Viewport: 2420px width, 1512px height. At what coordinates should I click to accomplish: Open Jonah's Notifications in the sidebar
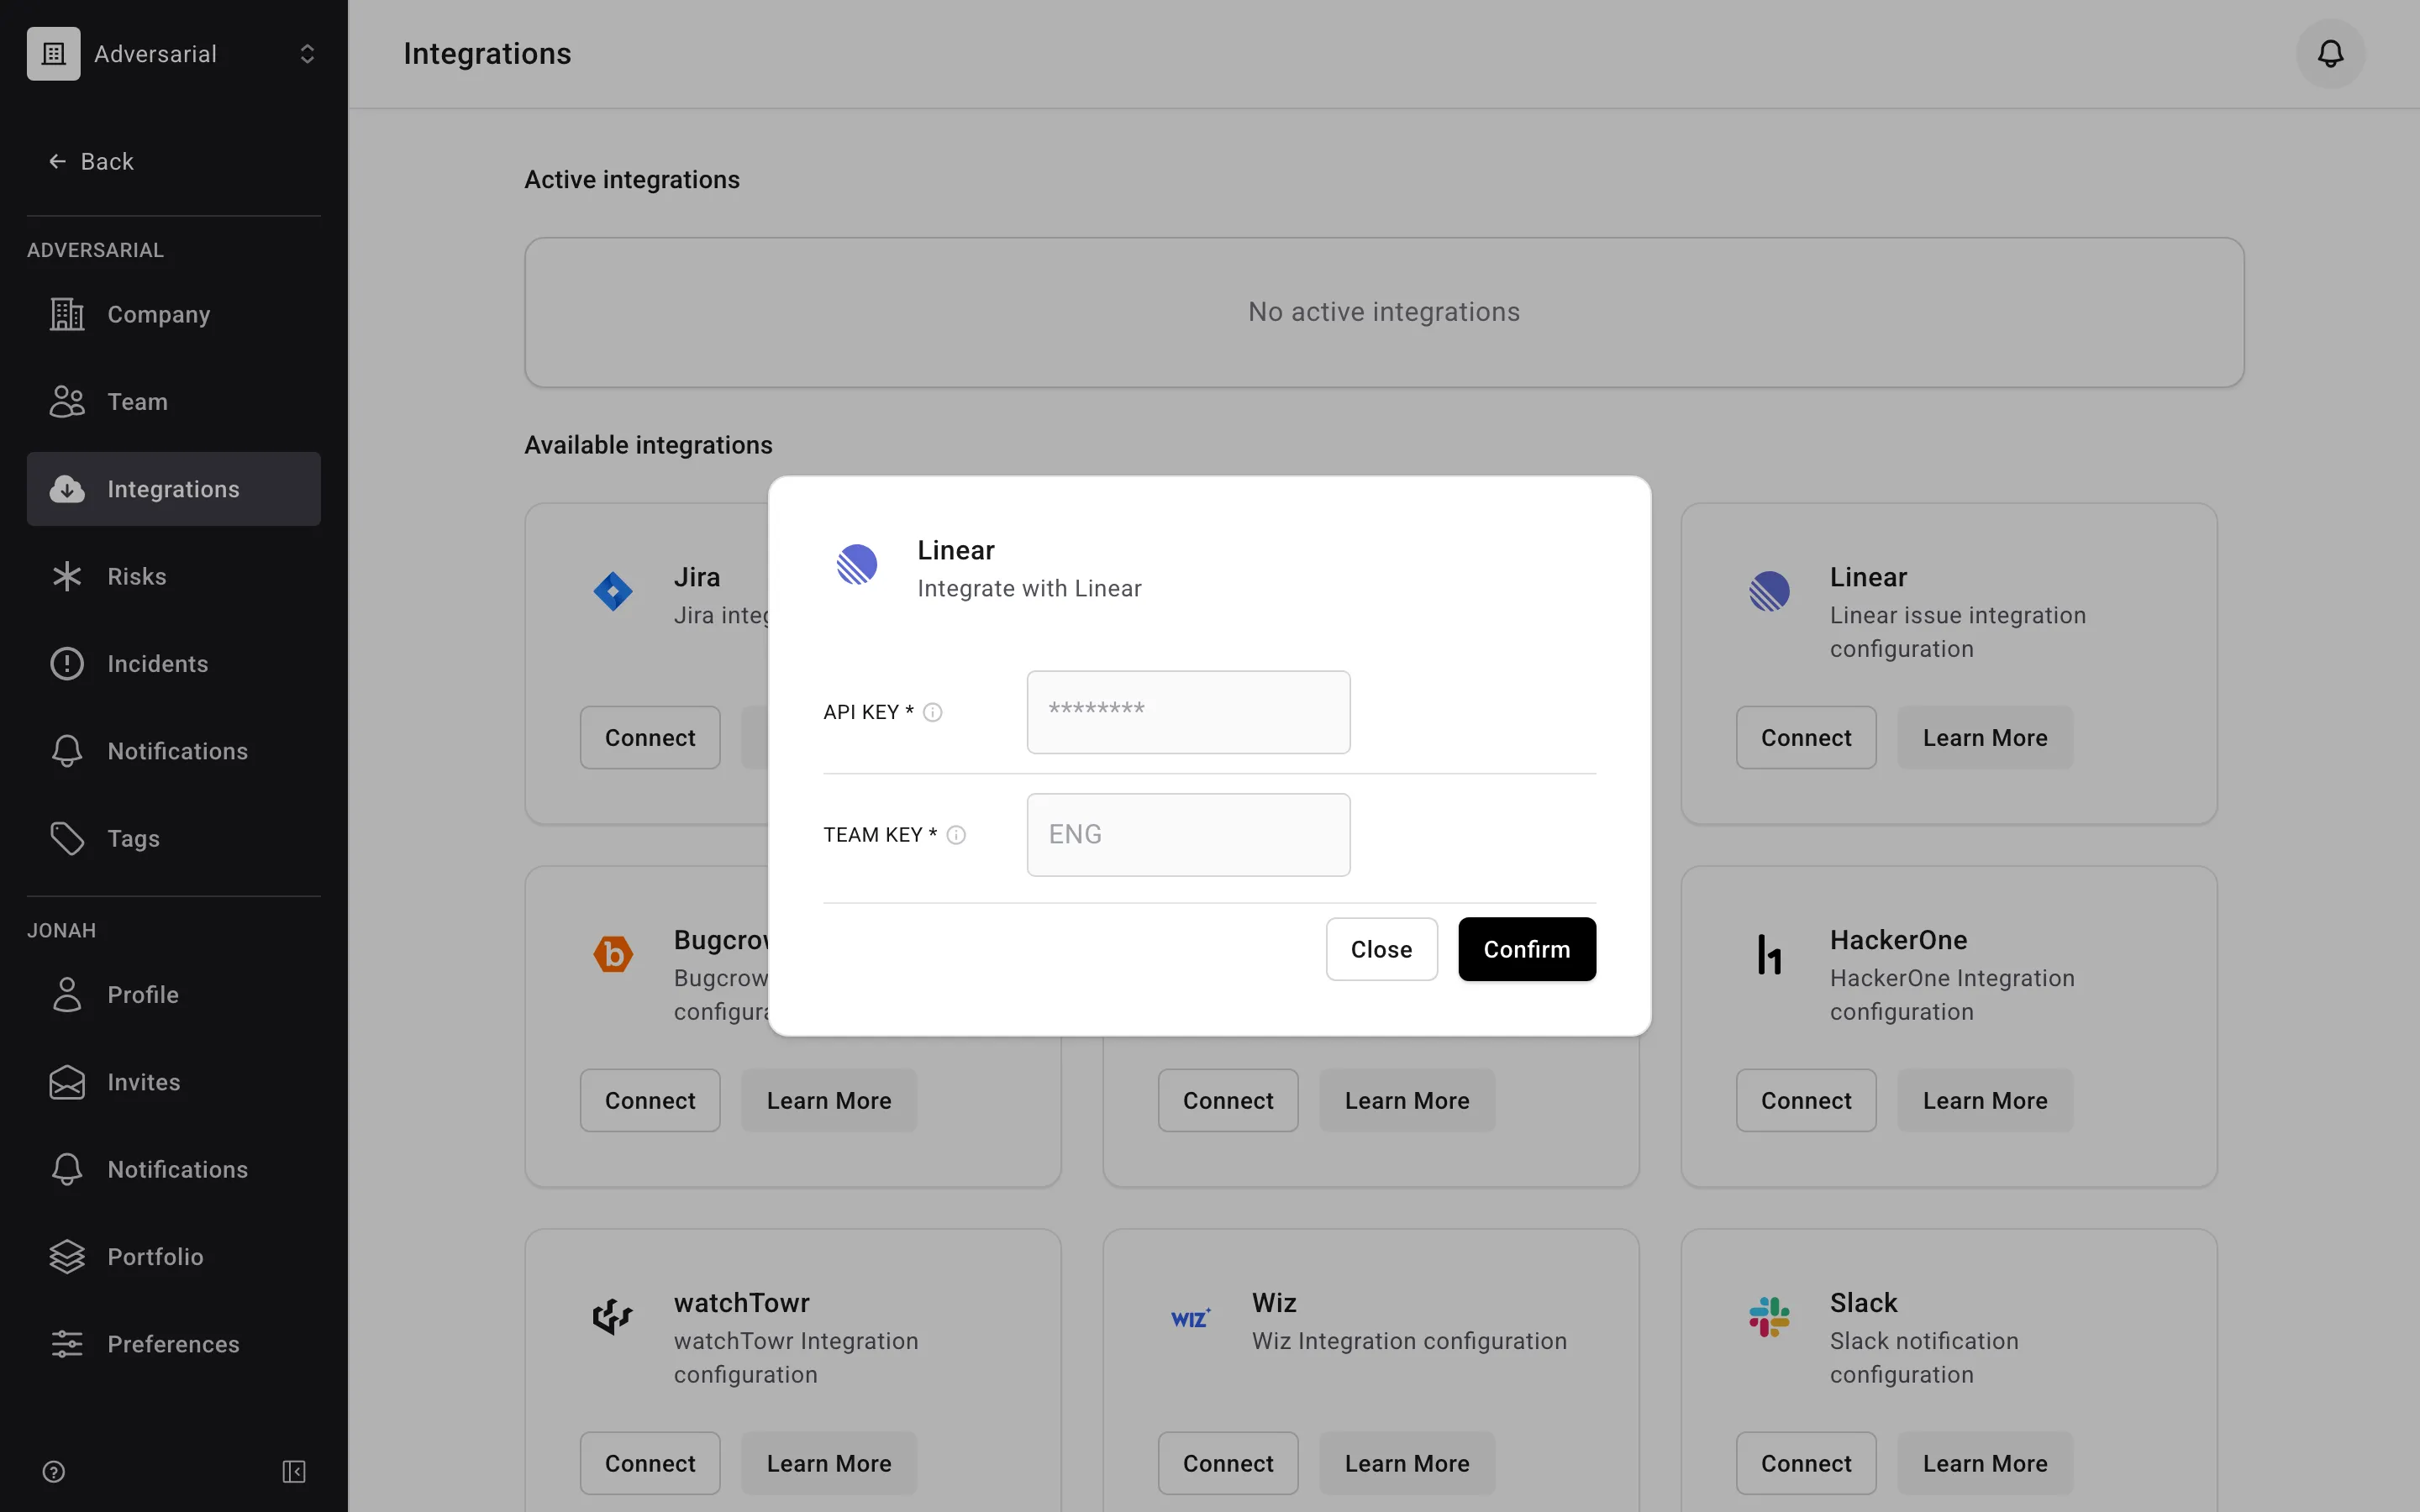click(174, 1170)
